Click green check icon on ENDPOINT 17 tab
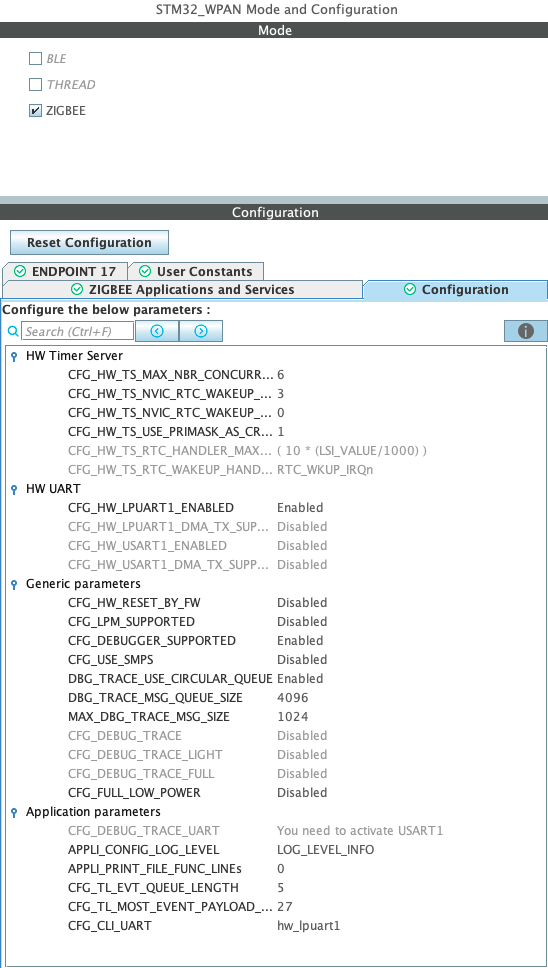 [21, 272]
